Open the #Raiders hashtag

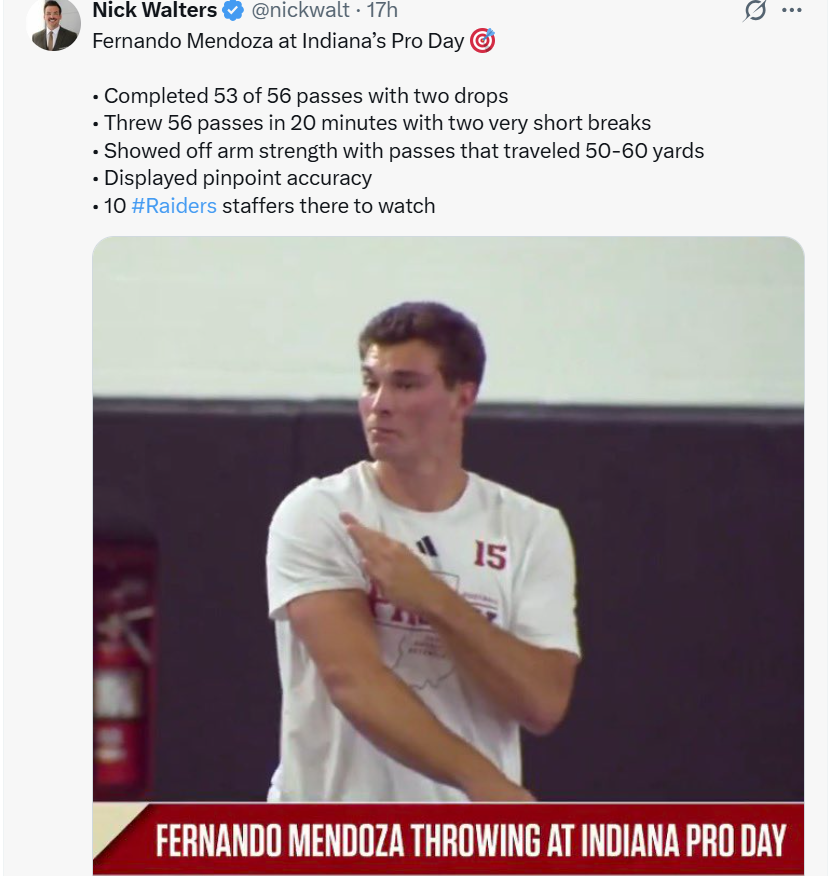click(173, 206)
